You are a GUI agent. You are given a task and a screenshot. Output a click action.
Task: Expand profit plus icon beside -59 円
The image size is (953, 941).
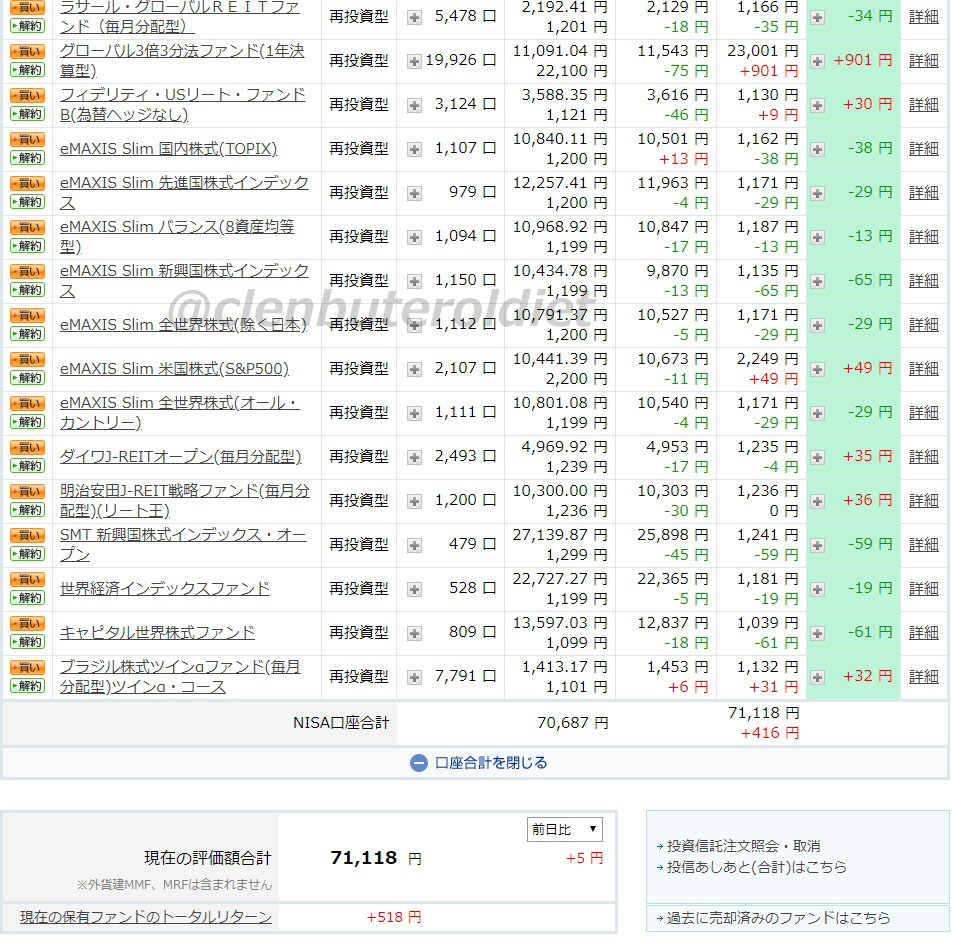[x=818, y=546]
